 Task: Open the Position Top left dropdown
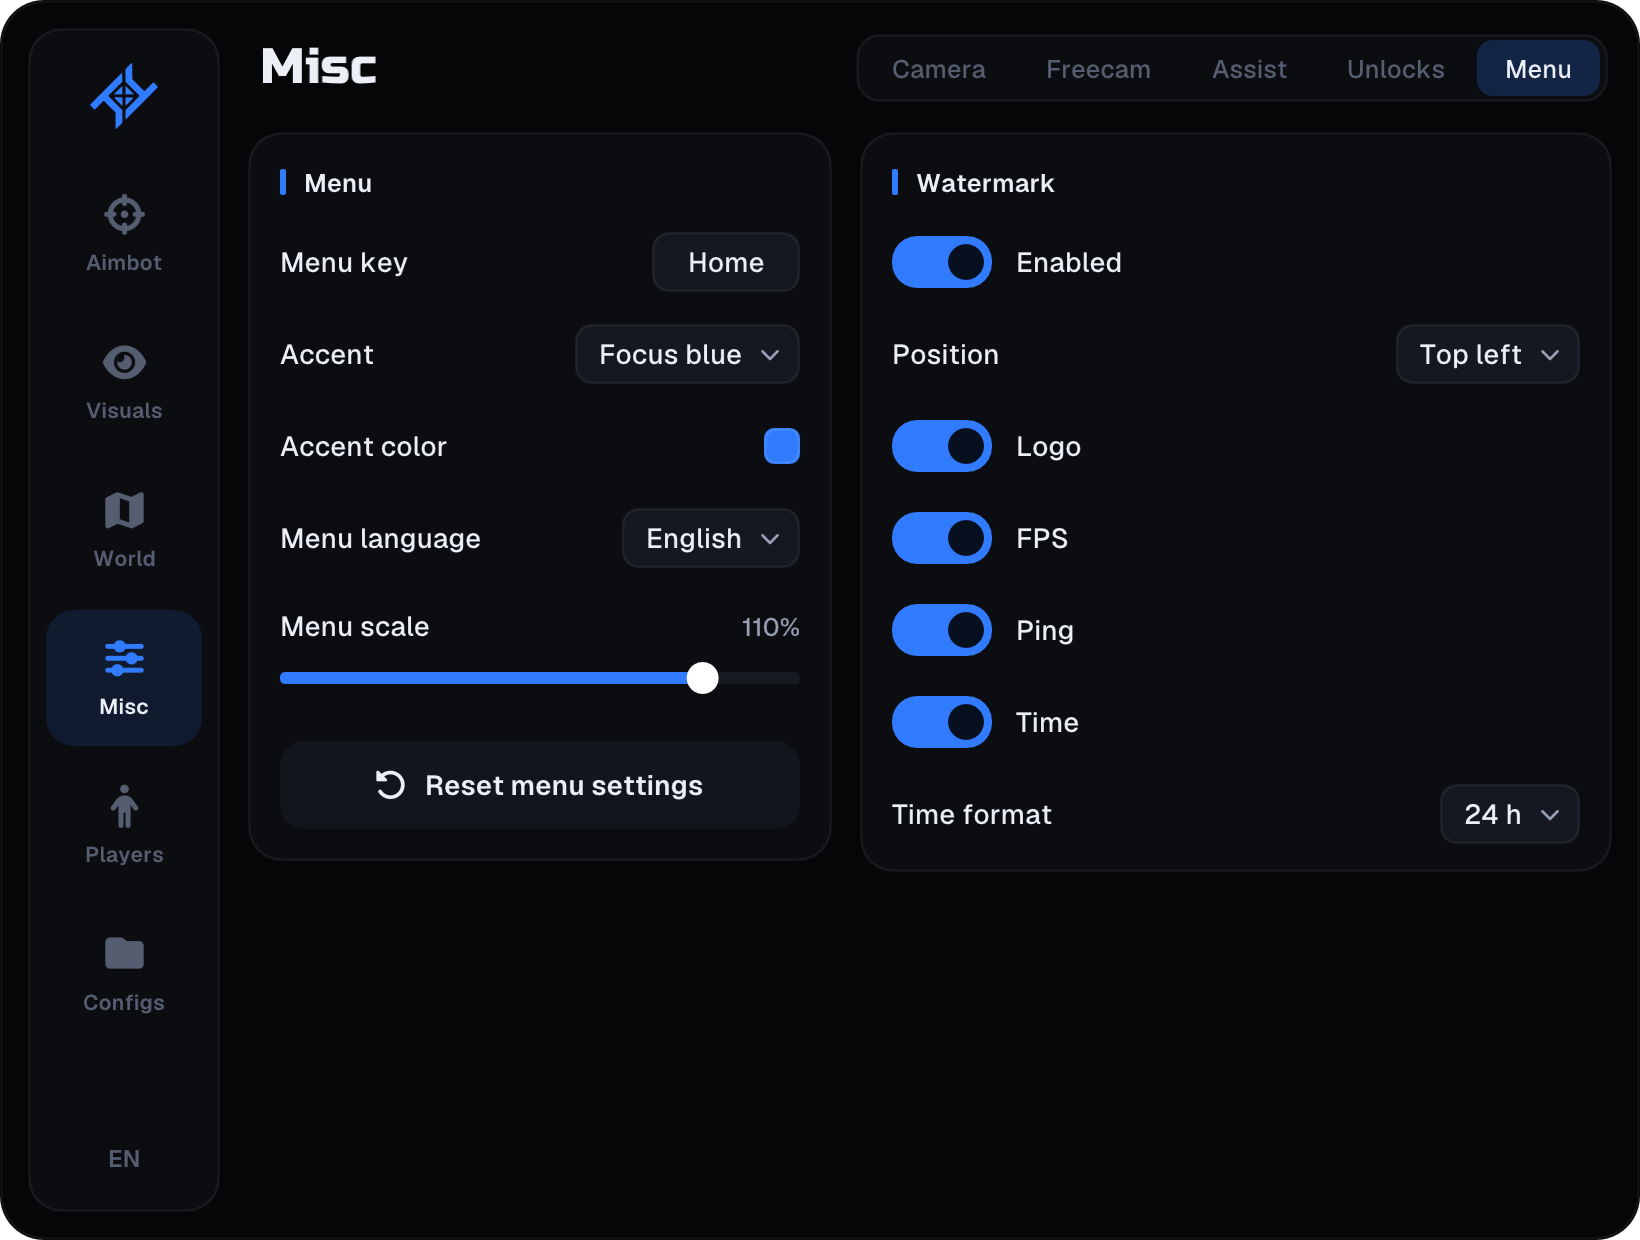click(x=1487, y=354)
